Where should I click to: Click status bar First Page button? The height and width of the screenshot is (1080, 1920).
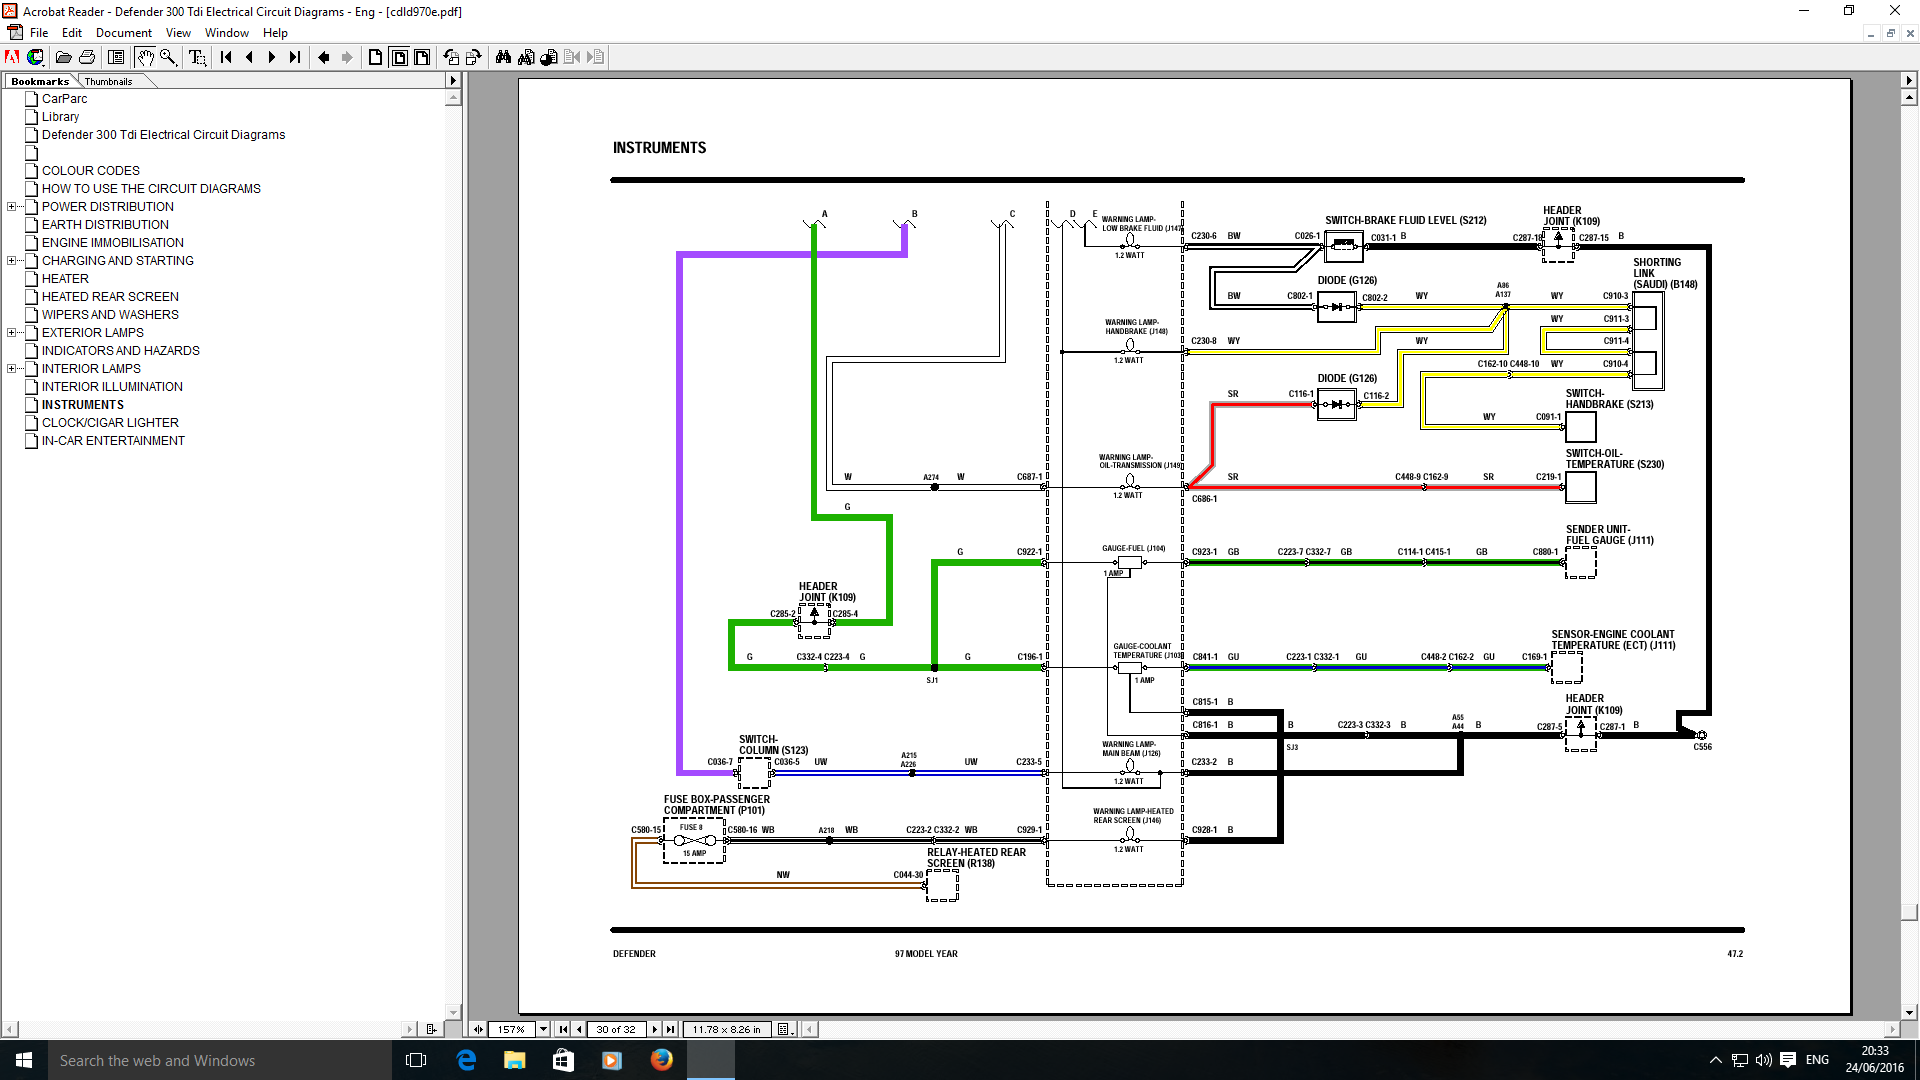[563, 1029]
